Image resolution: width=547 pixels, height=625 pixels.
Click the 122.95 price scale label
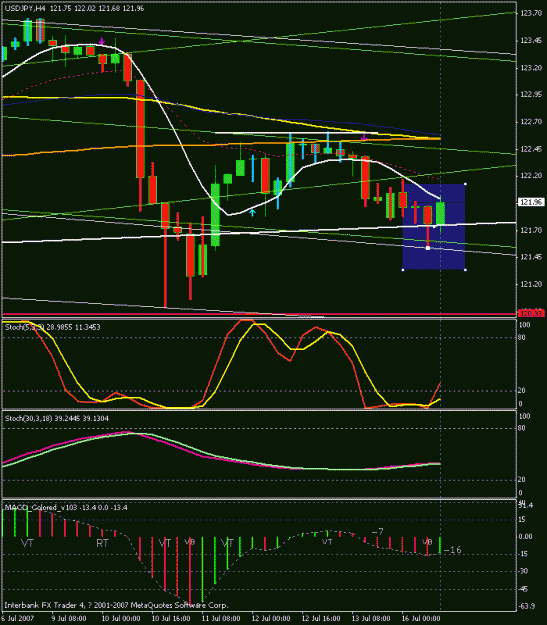531,94
